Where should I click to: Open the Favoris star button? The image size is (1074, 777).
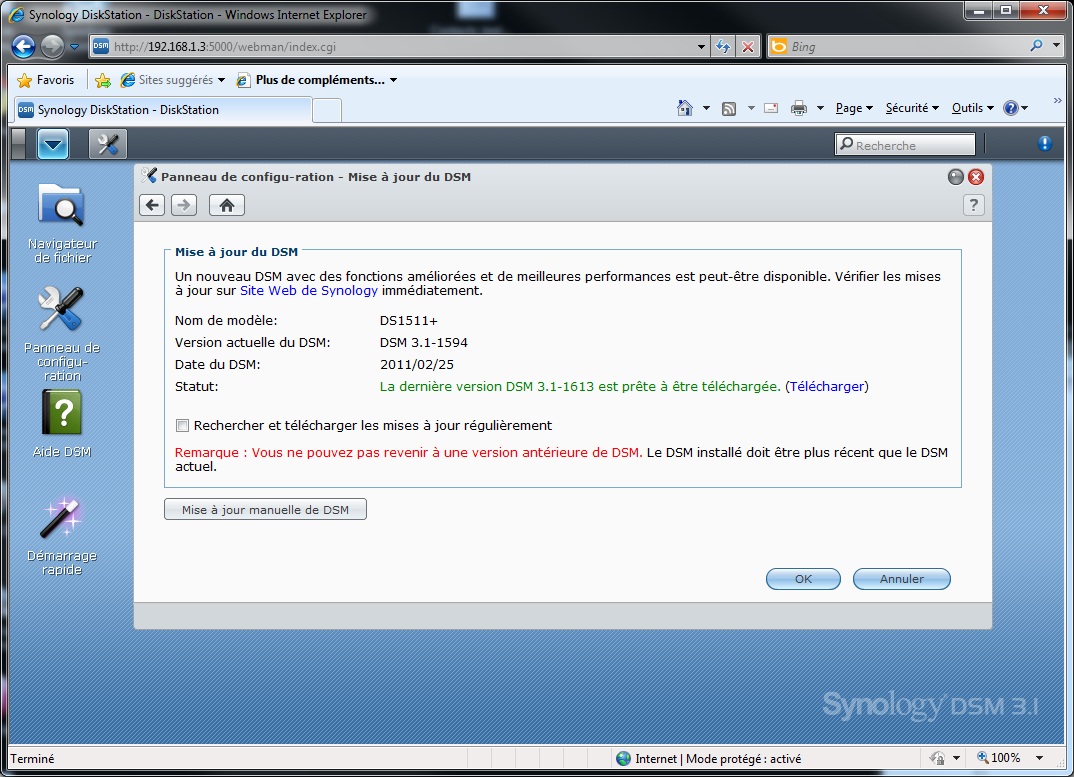45,80
